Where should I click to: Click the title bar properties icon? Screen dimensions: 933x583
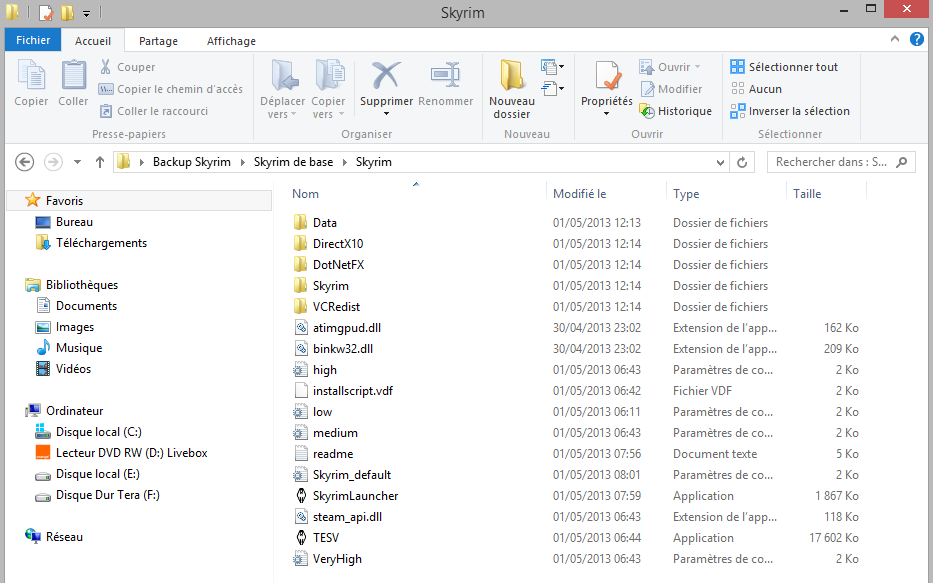click(x=46, y=12)
